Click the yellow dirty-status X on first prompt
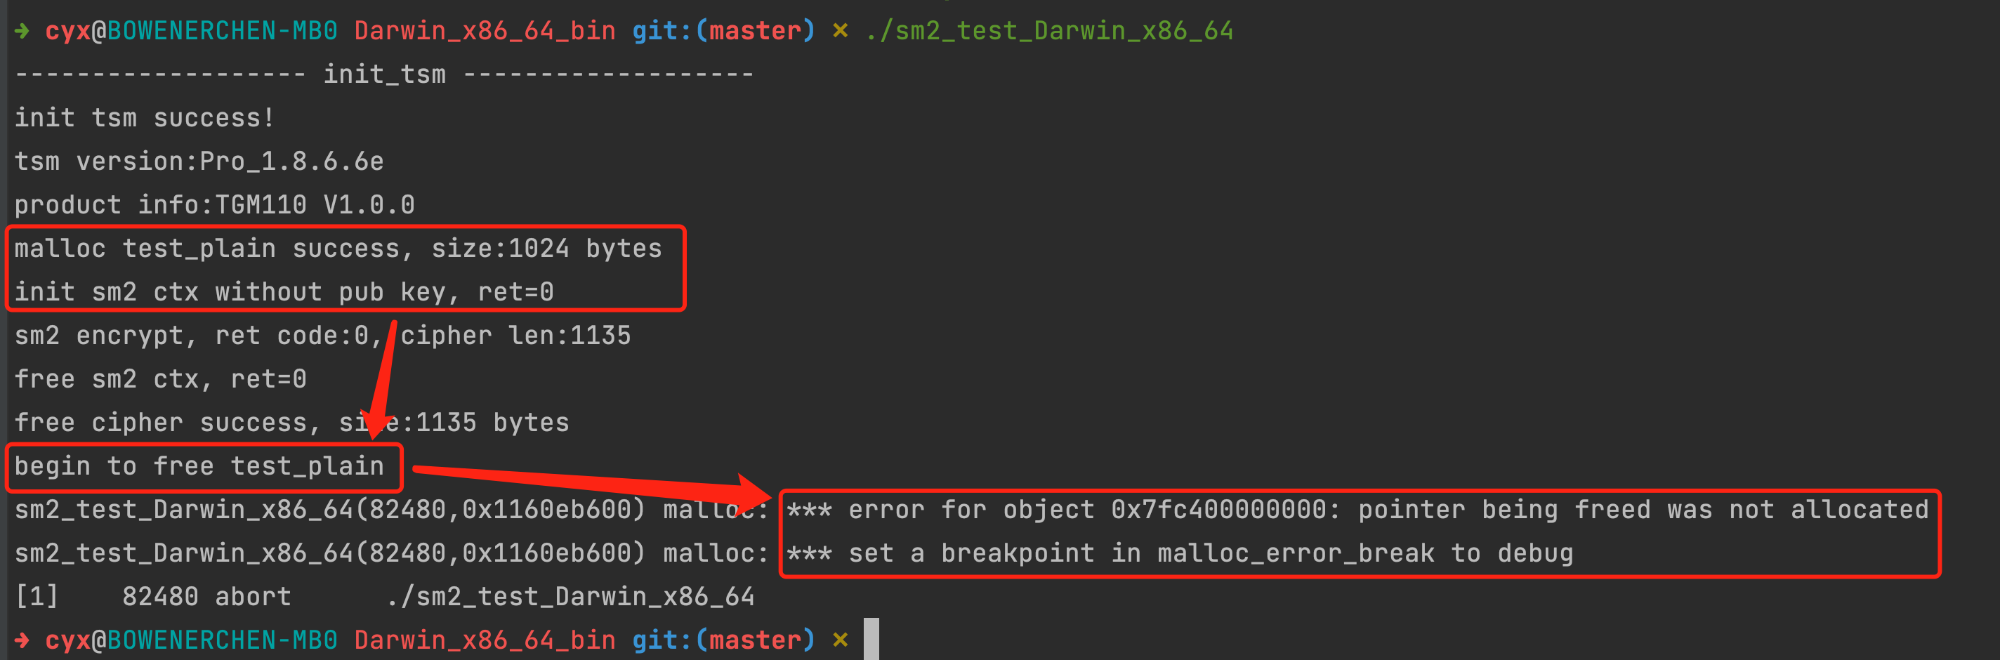2000x660 pixels. click(840, 31)
